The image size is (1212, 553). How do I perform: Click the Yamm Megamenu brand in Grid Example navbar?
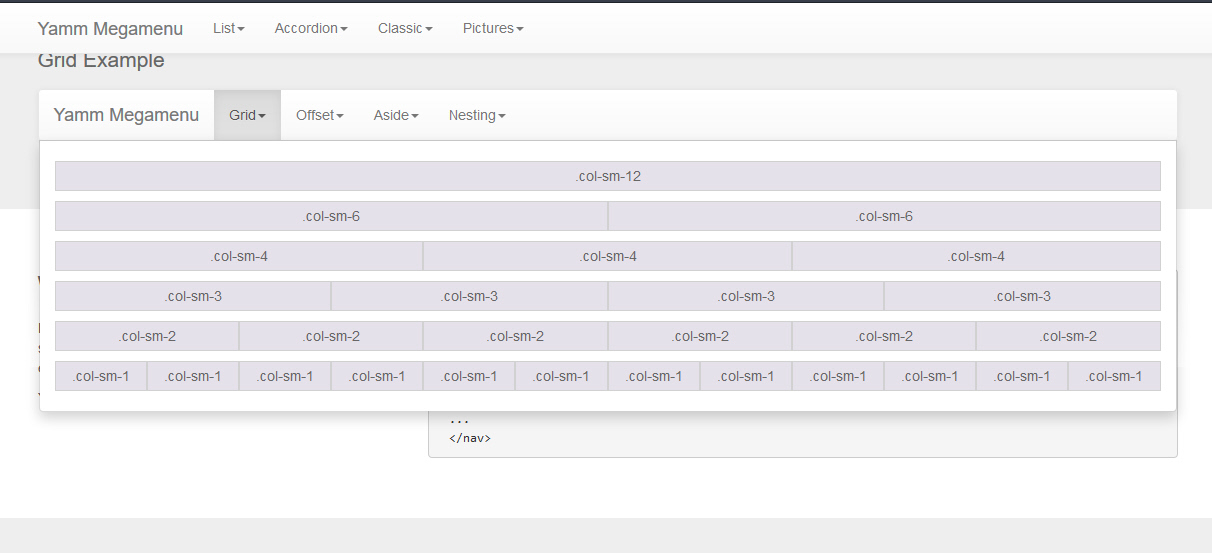126,115
